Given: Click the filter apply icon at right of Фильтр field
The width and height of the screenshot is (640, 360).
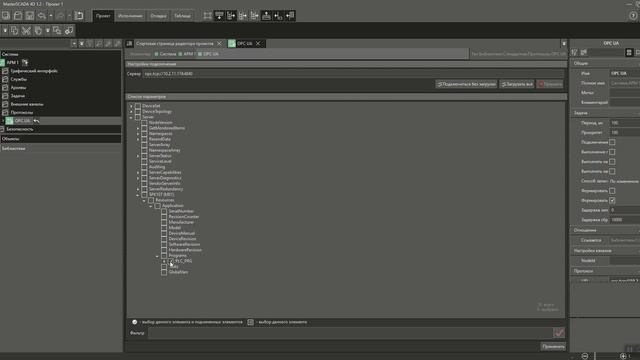Looking at the screenshot, I should (559, 333).
